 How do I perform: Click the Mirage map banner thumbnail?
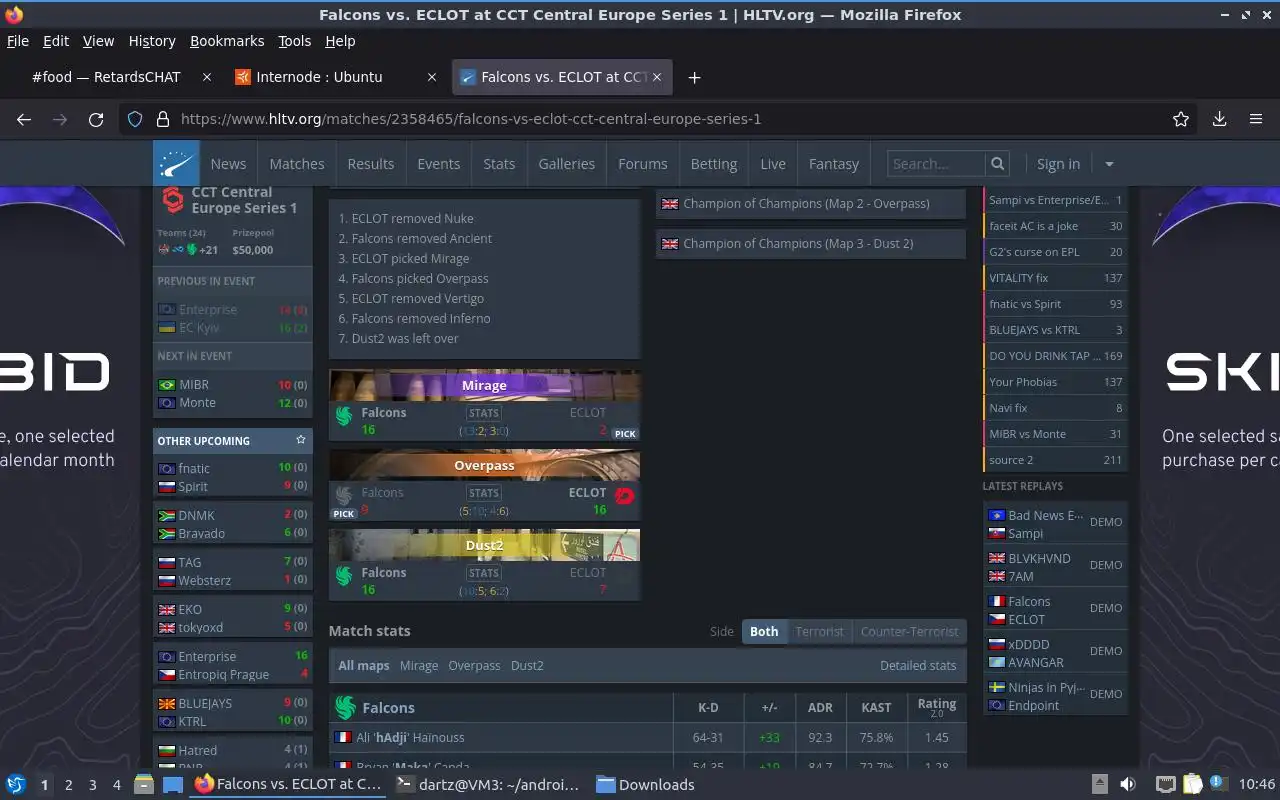[x=484, y=385]
